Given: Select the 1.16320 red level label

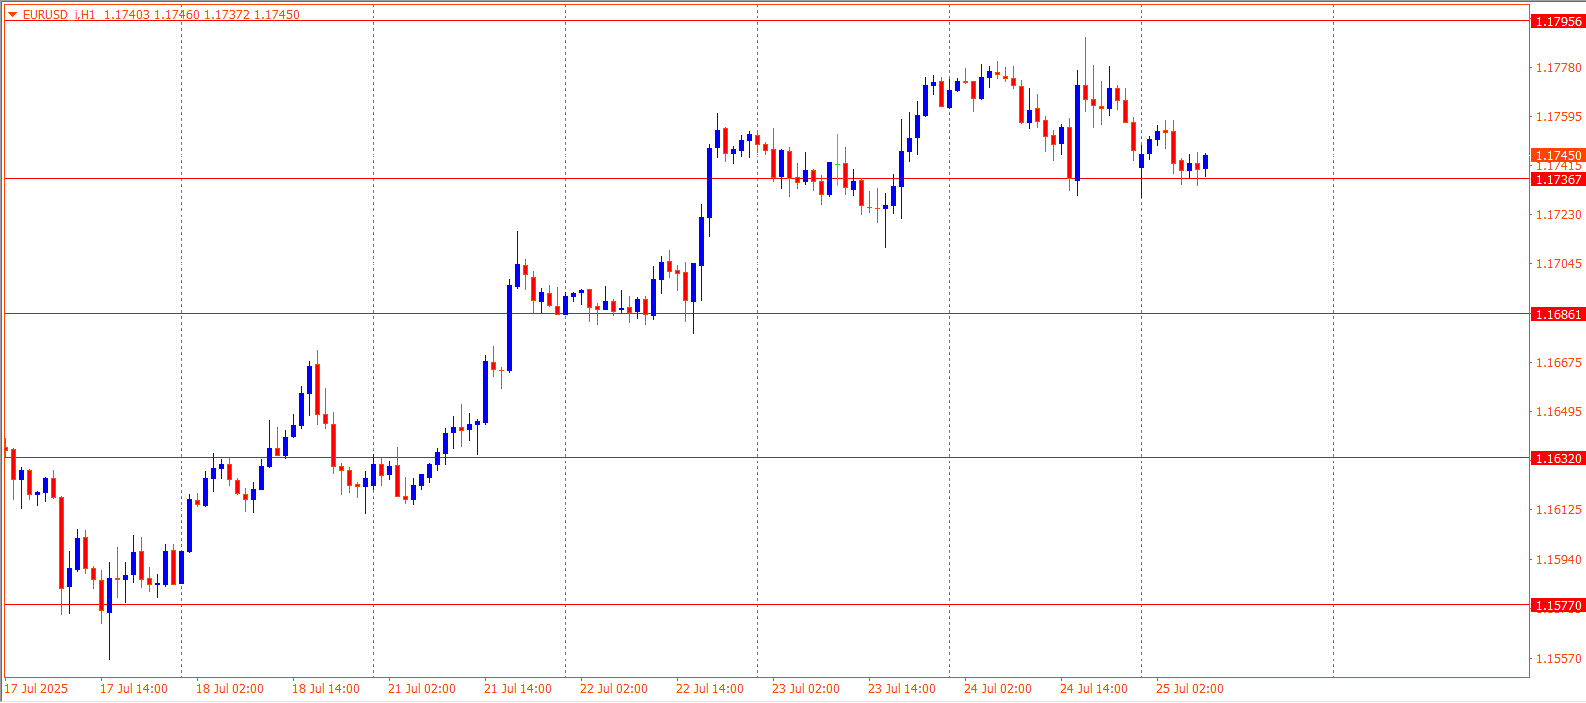Looking at the screenshot, I should tap(1558, 458).
